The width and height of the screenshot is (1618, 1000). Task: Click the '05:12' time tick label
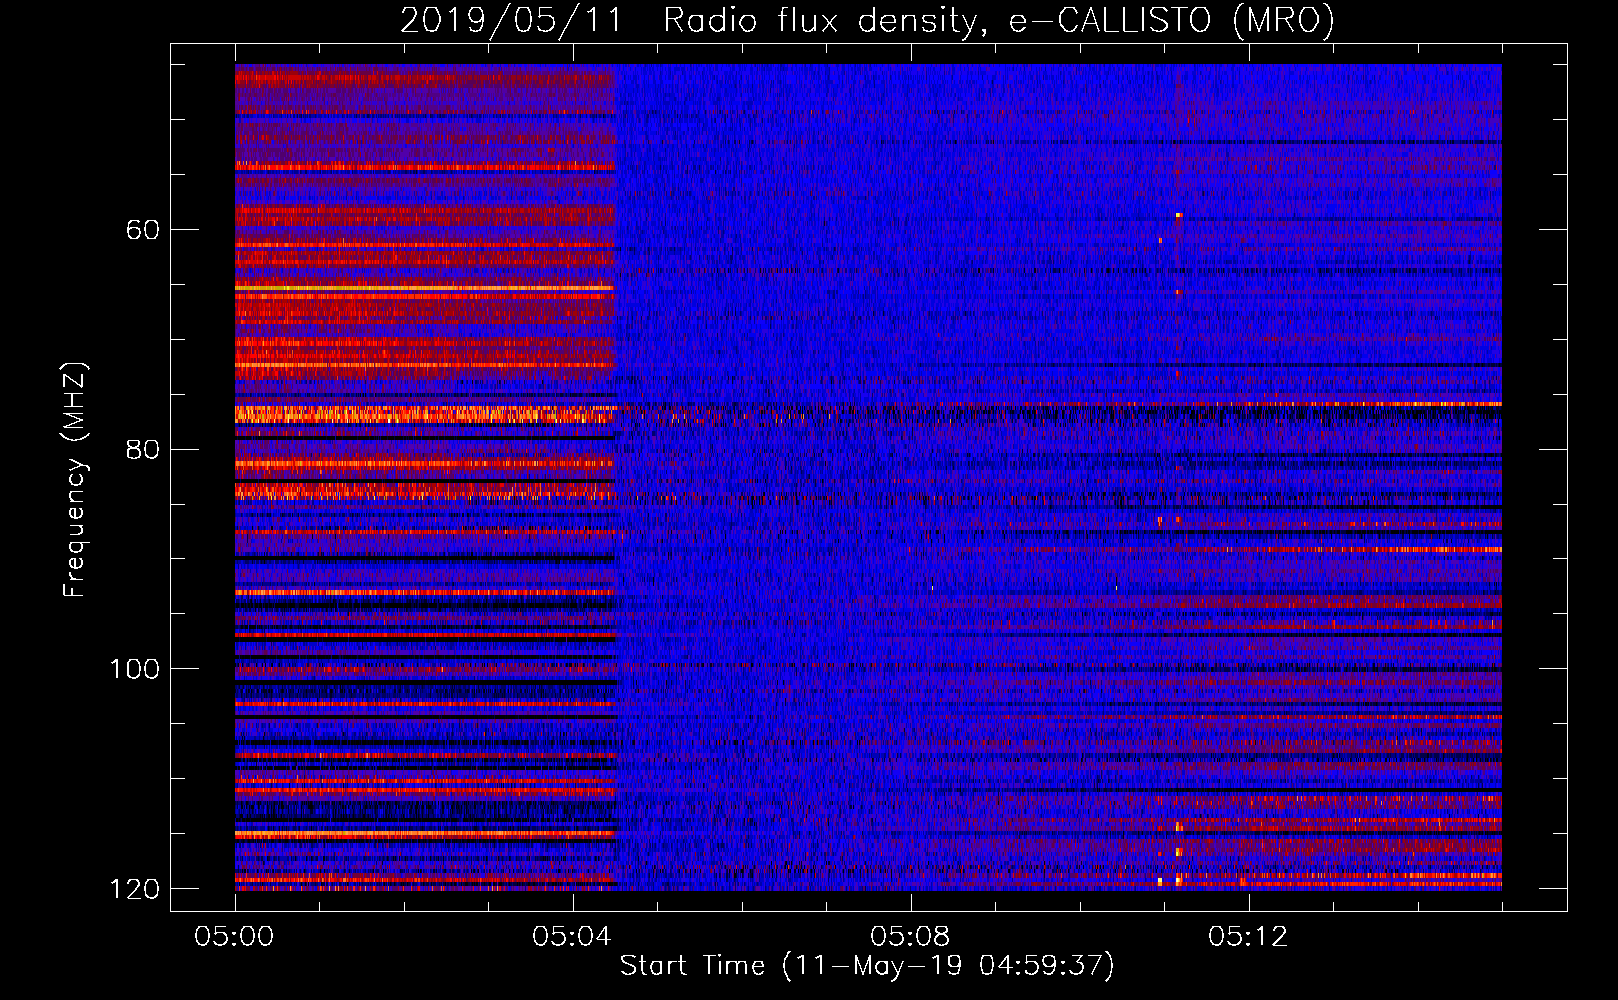tap(1248, 937)
